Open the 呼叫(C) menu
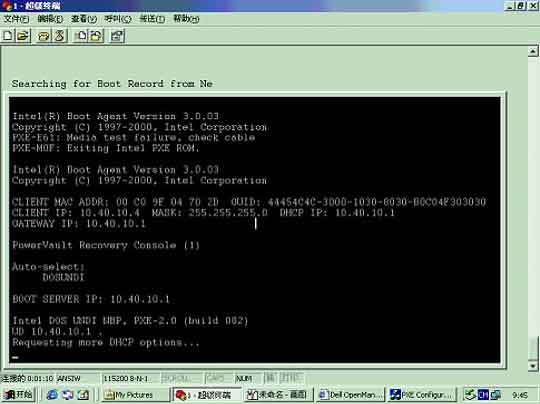The width and height of the screenshot is (540, 404). pyautogui.click(x=118, y=19)
